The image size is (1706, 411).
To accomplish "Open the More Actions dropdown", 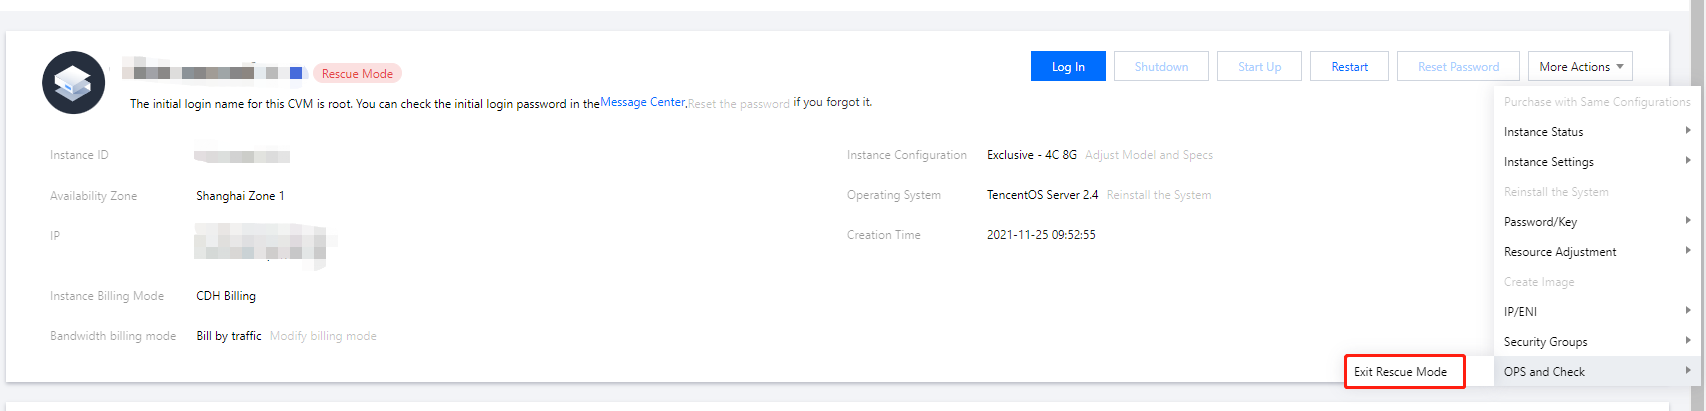I will (1580, 67).
